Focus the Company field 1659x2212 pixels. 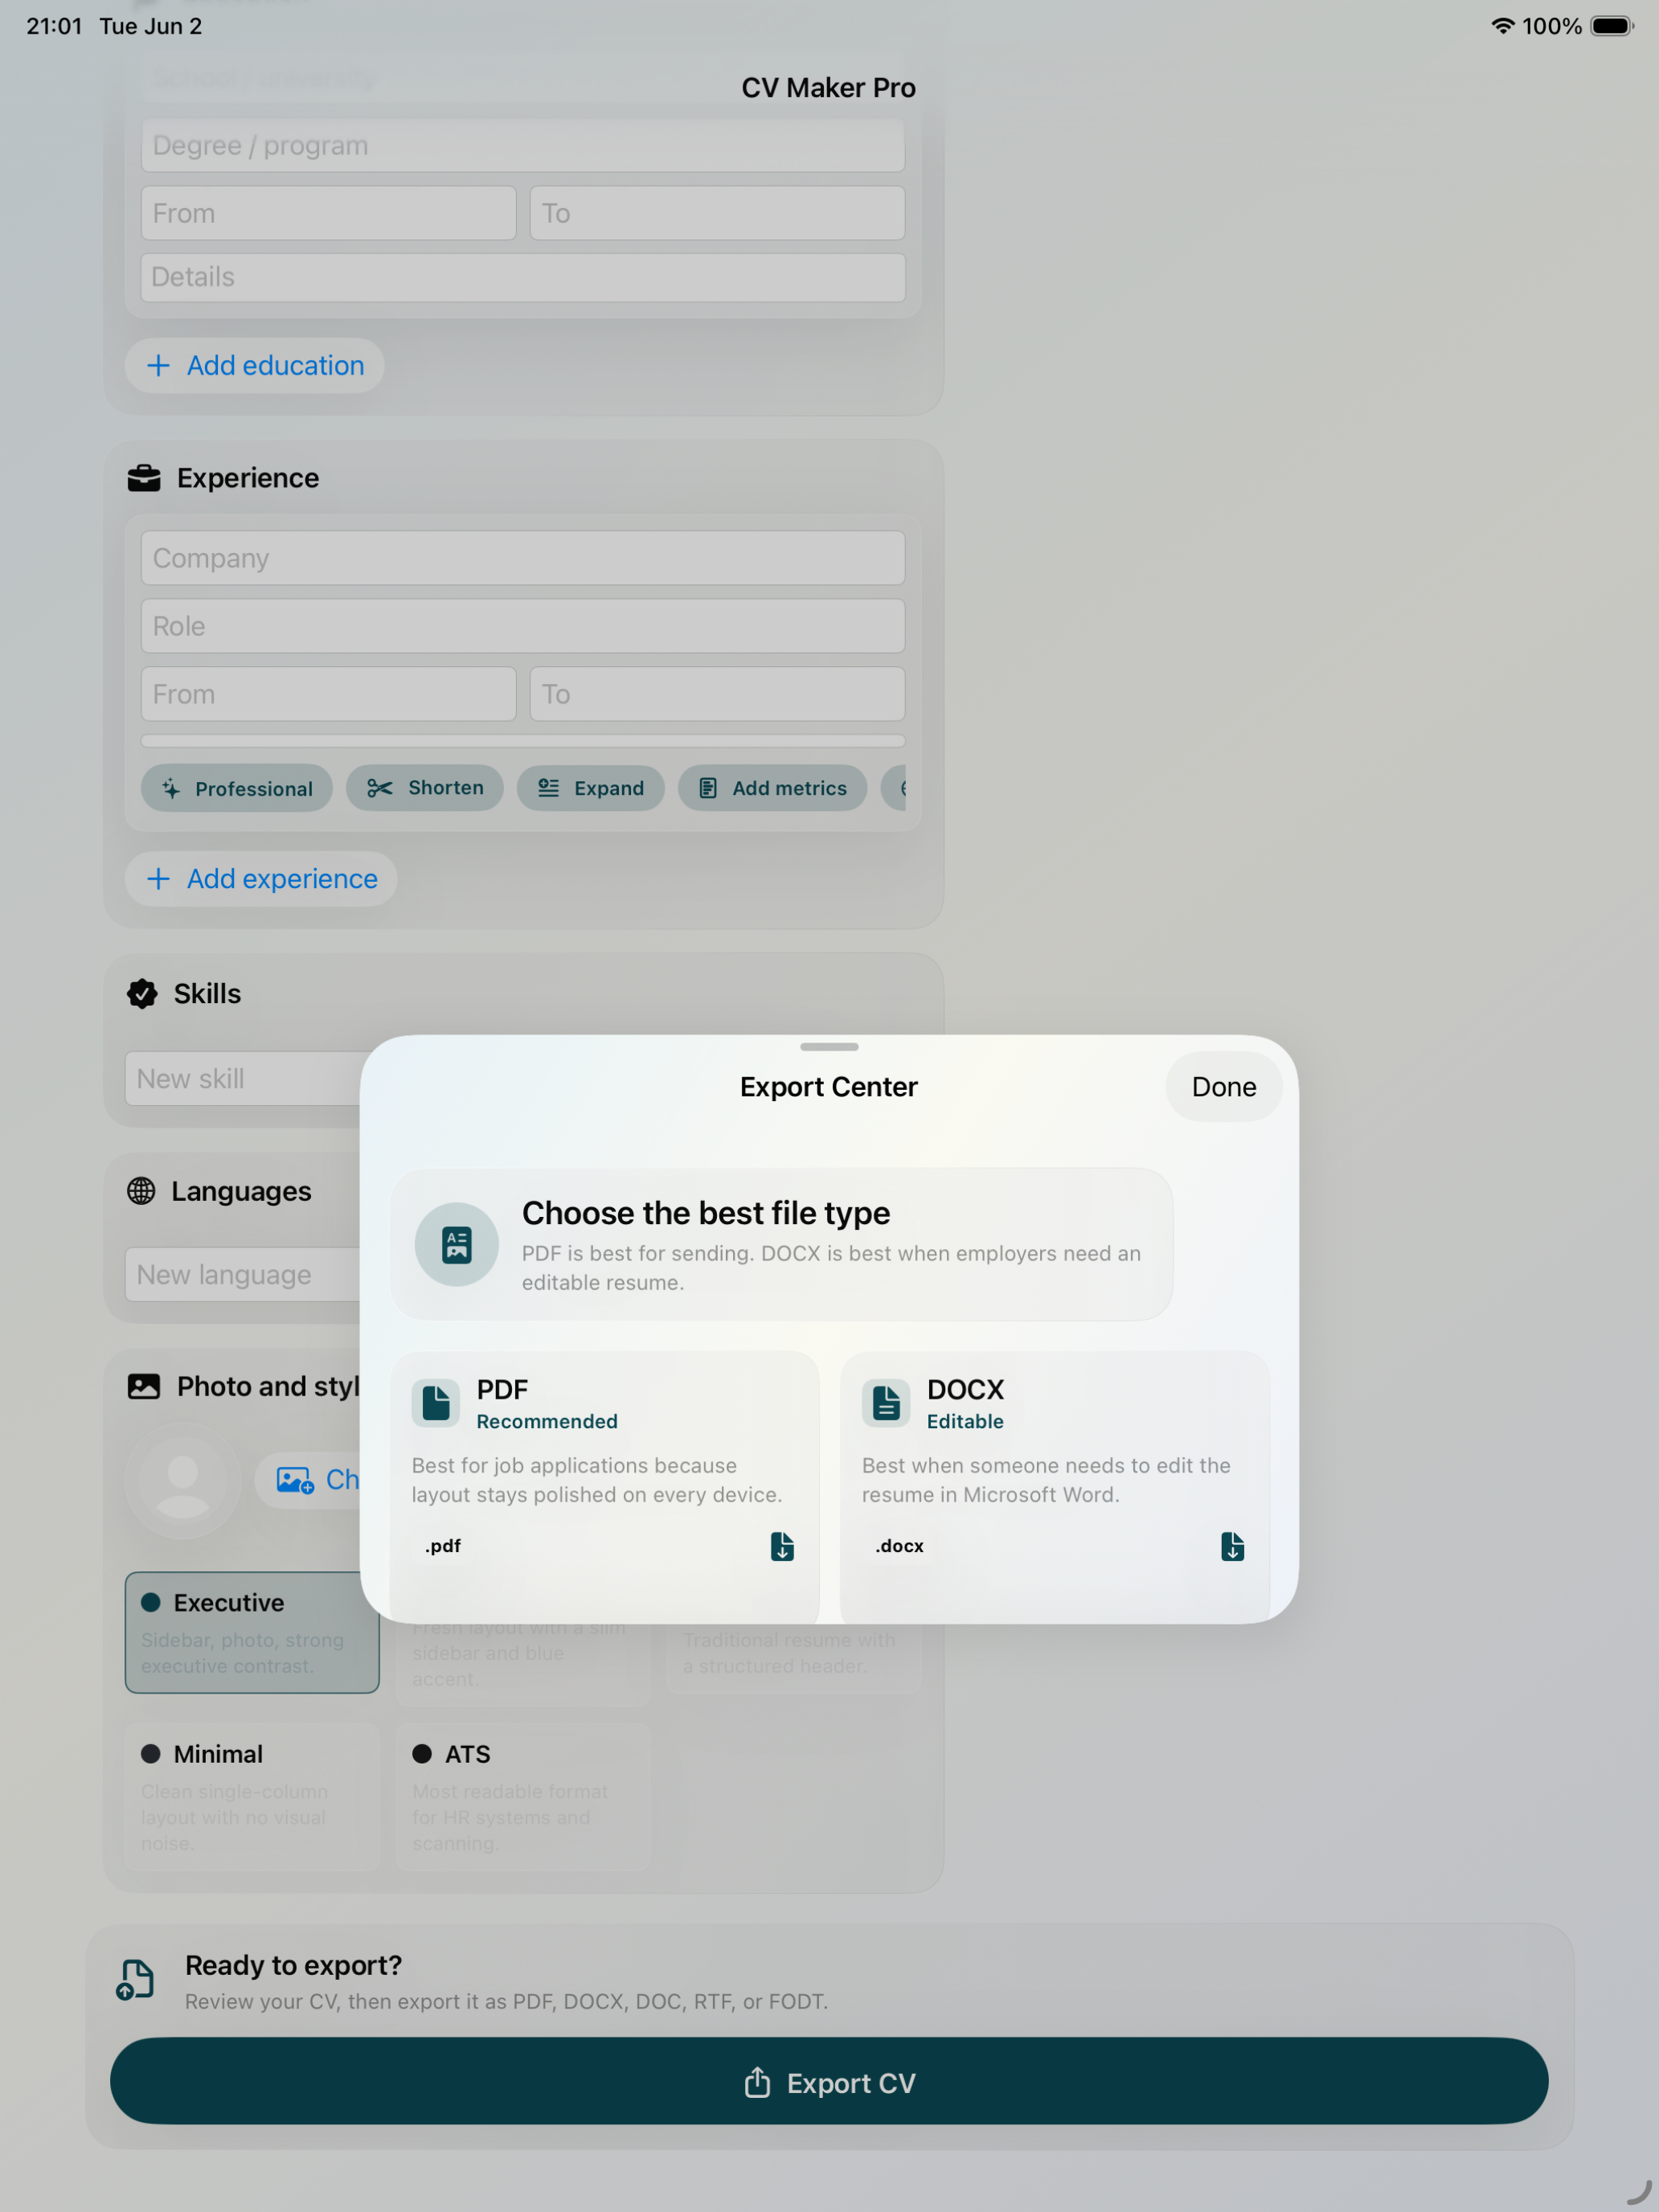pyautogui.click(x=523, y=558)
